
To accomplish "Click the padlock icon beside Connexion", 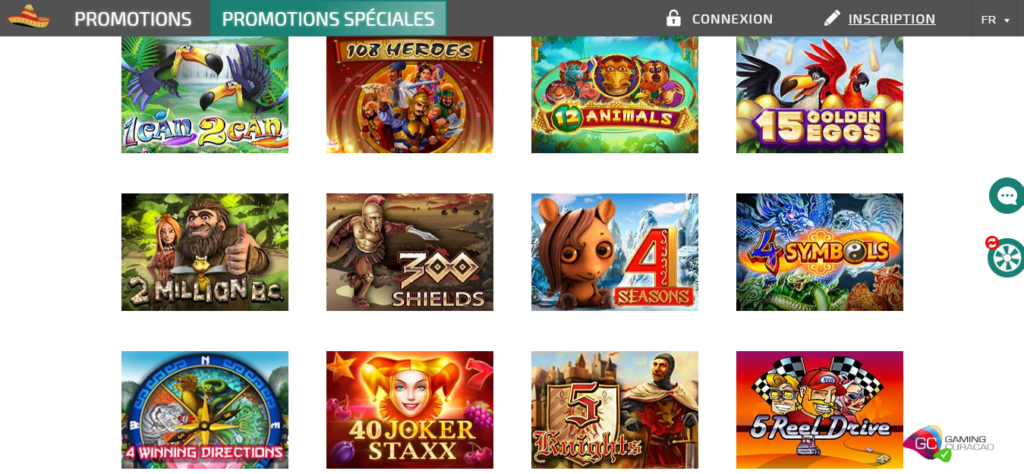I will click(x=673, y=18).
